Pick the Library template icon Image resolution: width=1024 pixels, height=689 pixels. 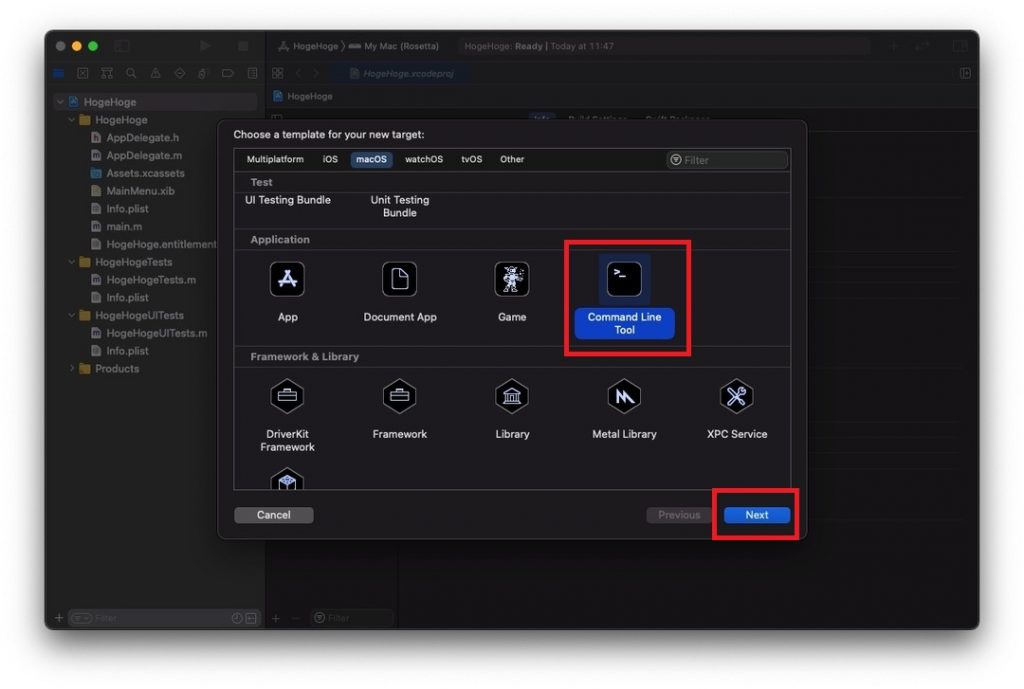tap(512, 396)
